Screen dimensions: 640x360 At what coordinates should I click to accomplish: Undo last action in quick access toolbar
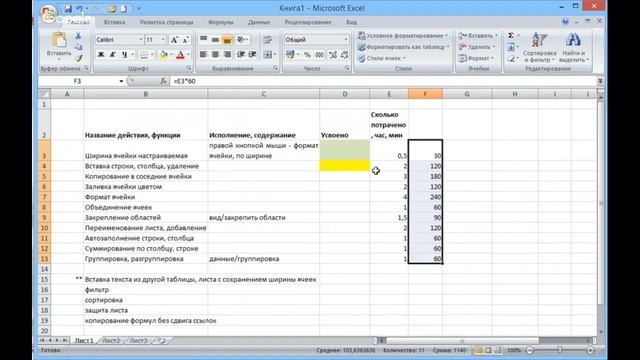coord(80,9)
